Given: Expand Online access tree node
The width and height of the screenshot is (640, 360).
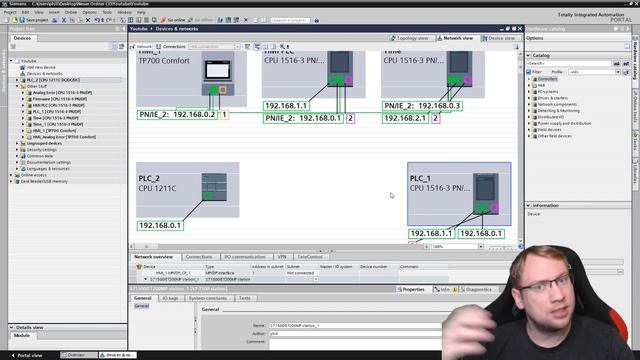Looking at the screenshot, I should coord(11,175).
